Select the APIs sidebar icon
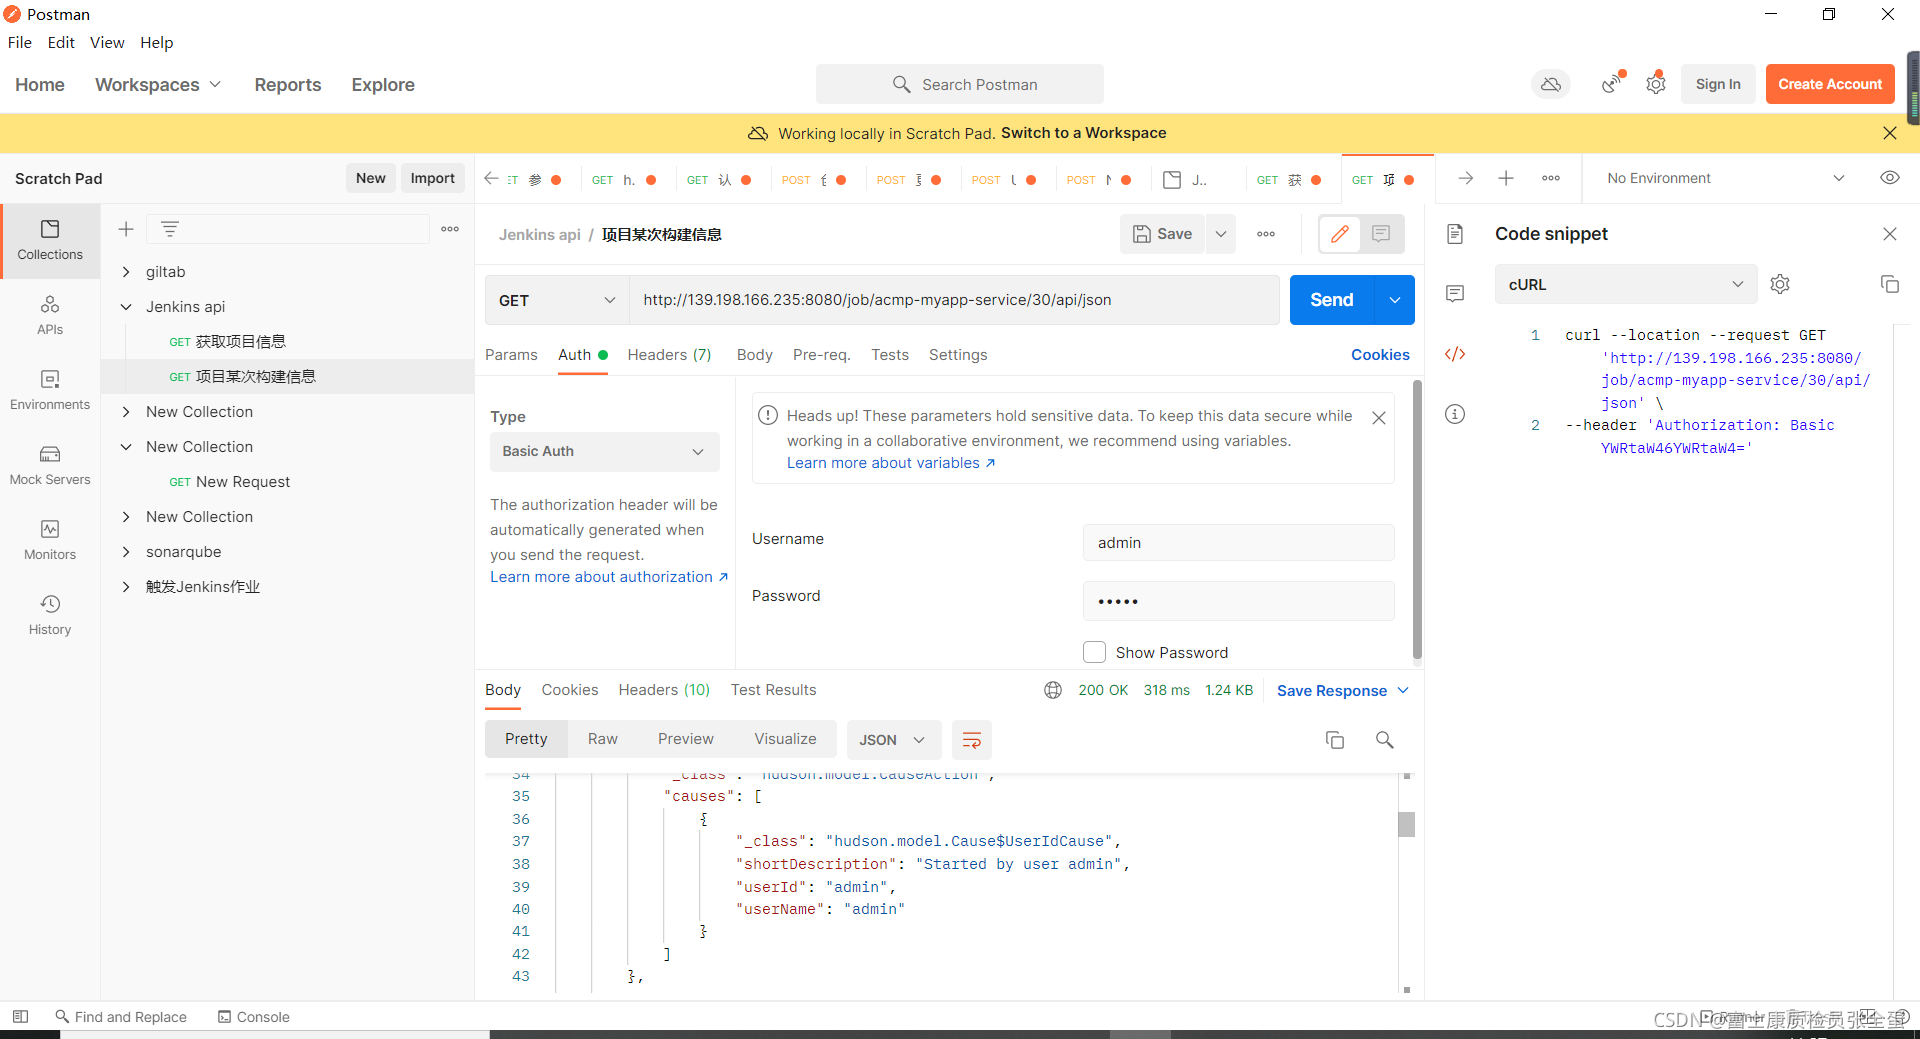 tap(50, 315)
